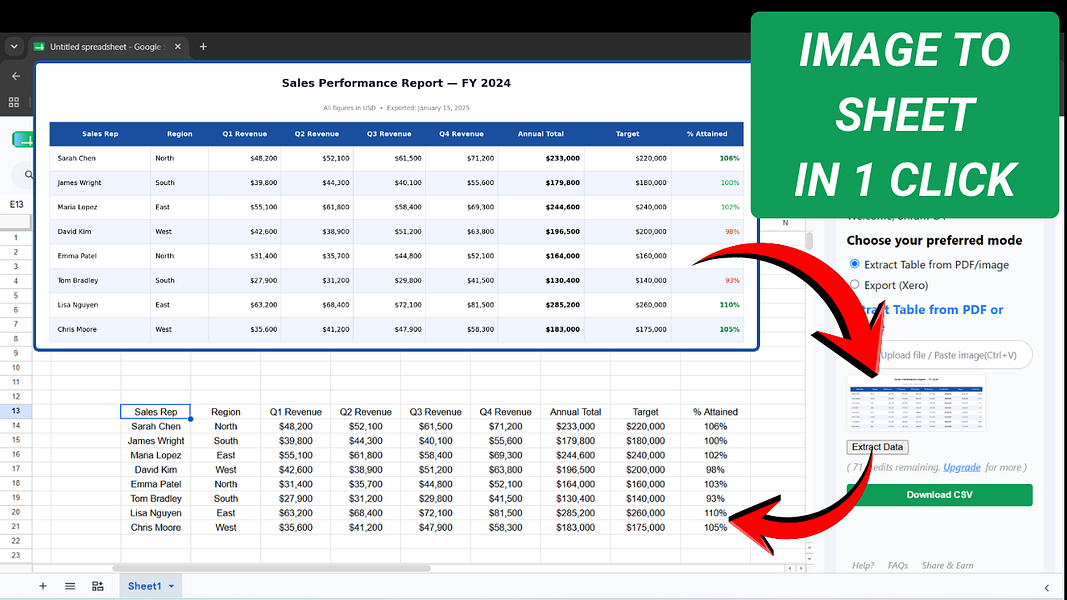This screenshot has height=600, width=1067.
Task: Open the Share & Earn link
Action: (947, 565)
